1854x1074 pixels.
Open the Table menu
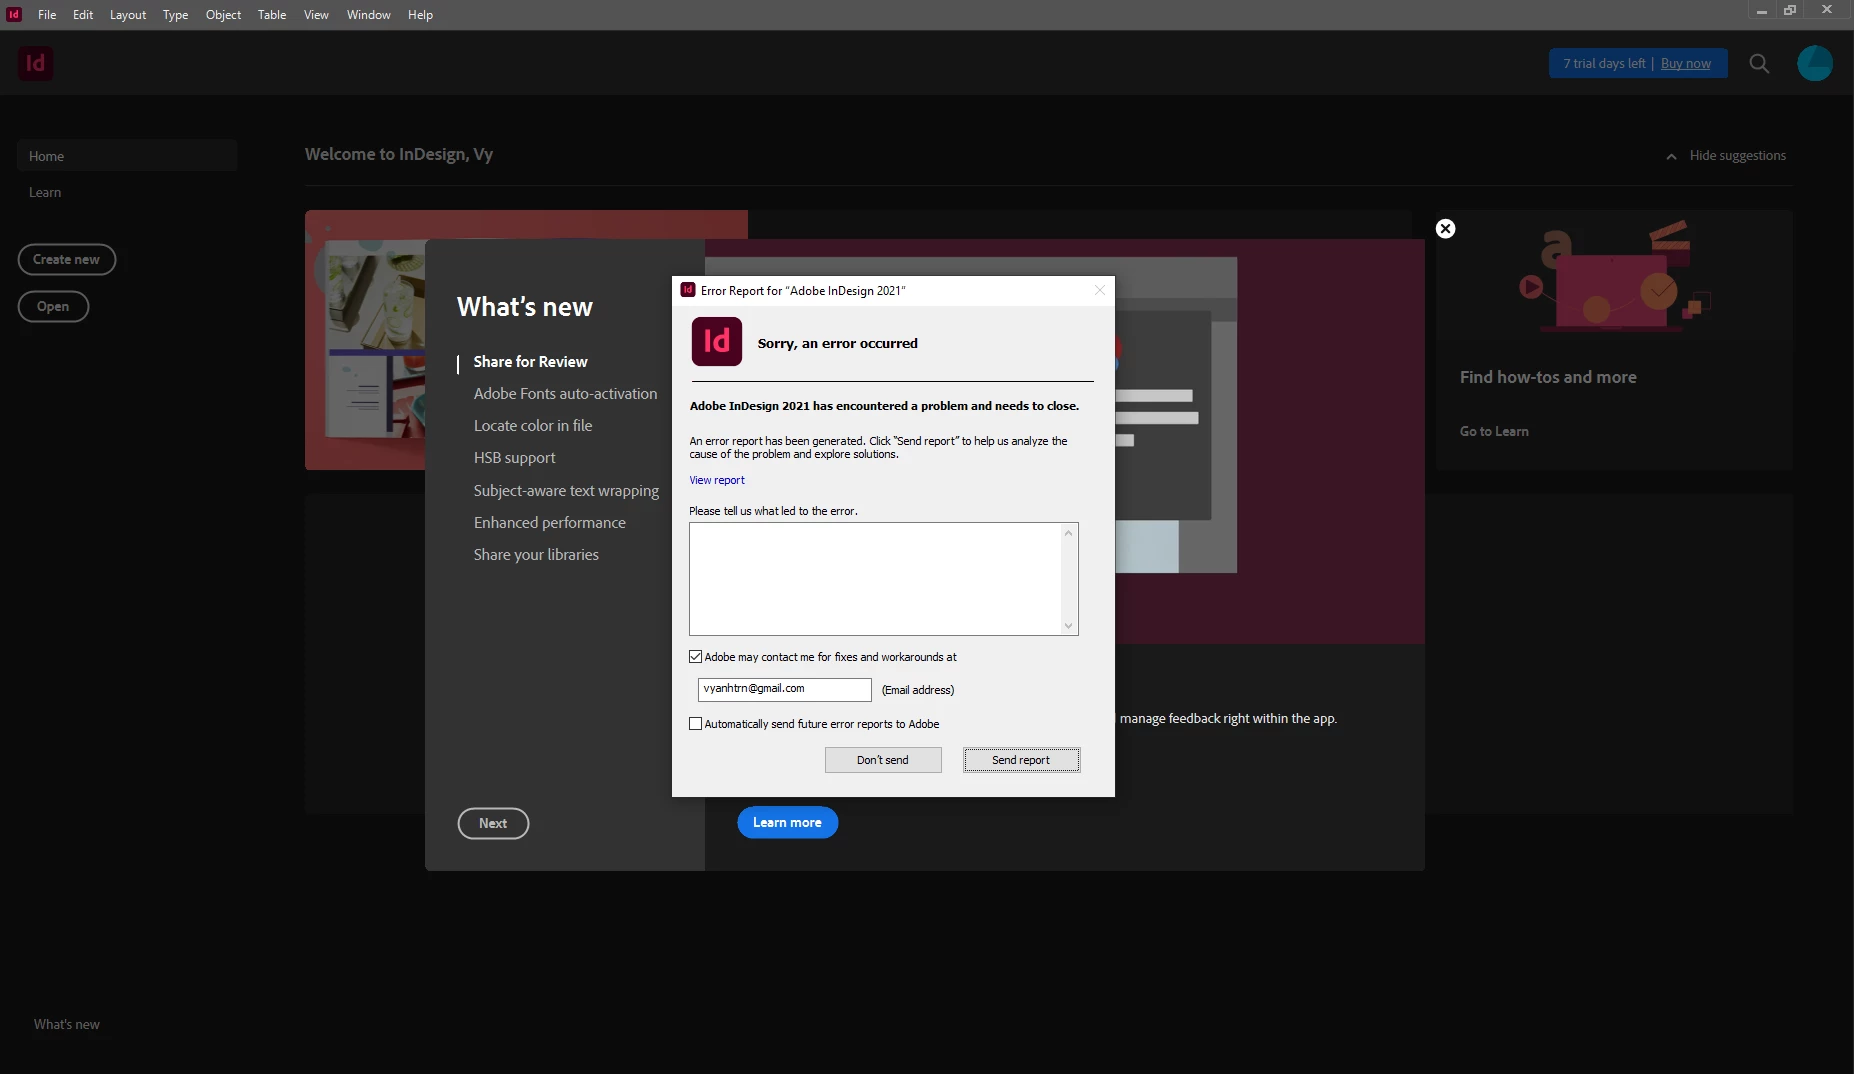click(x=272, y=15)
